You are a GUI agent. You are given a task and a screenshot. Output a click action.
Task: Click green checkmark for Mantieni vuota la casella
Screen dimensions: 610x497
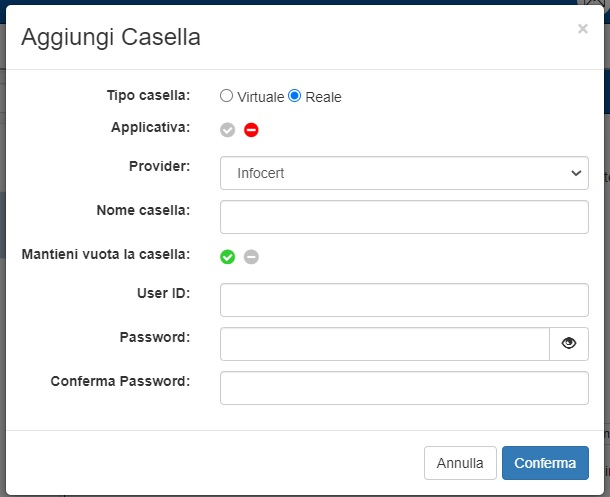[x=228, y=257]
